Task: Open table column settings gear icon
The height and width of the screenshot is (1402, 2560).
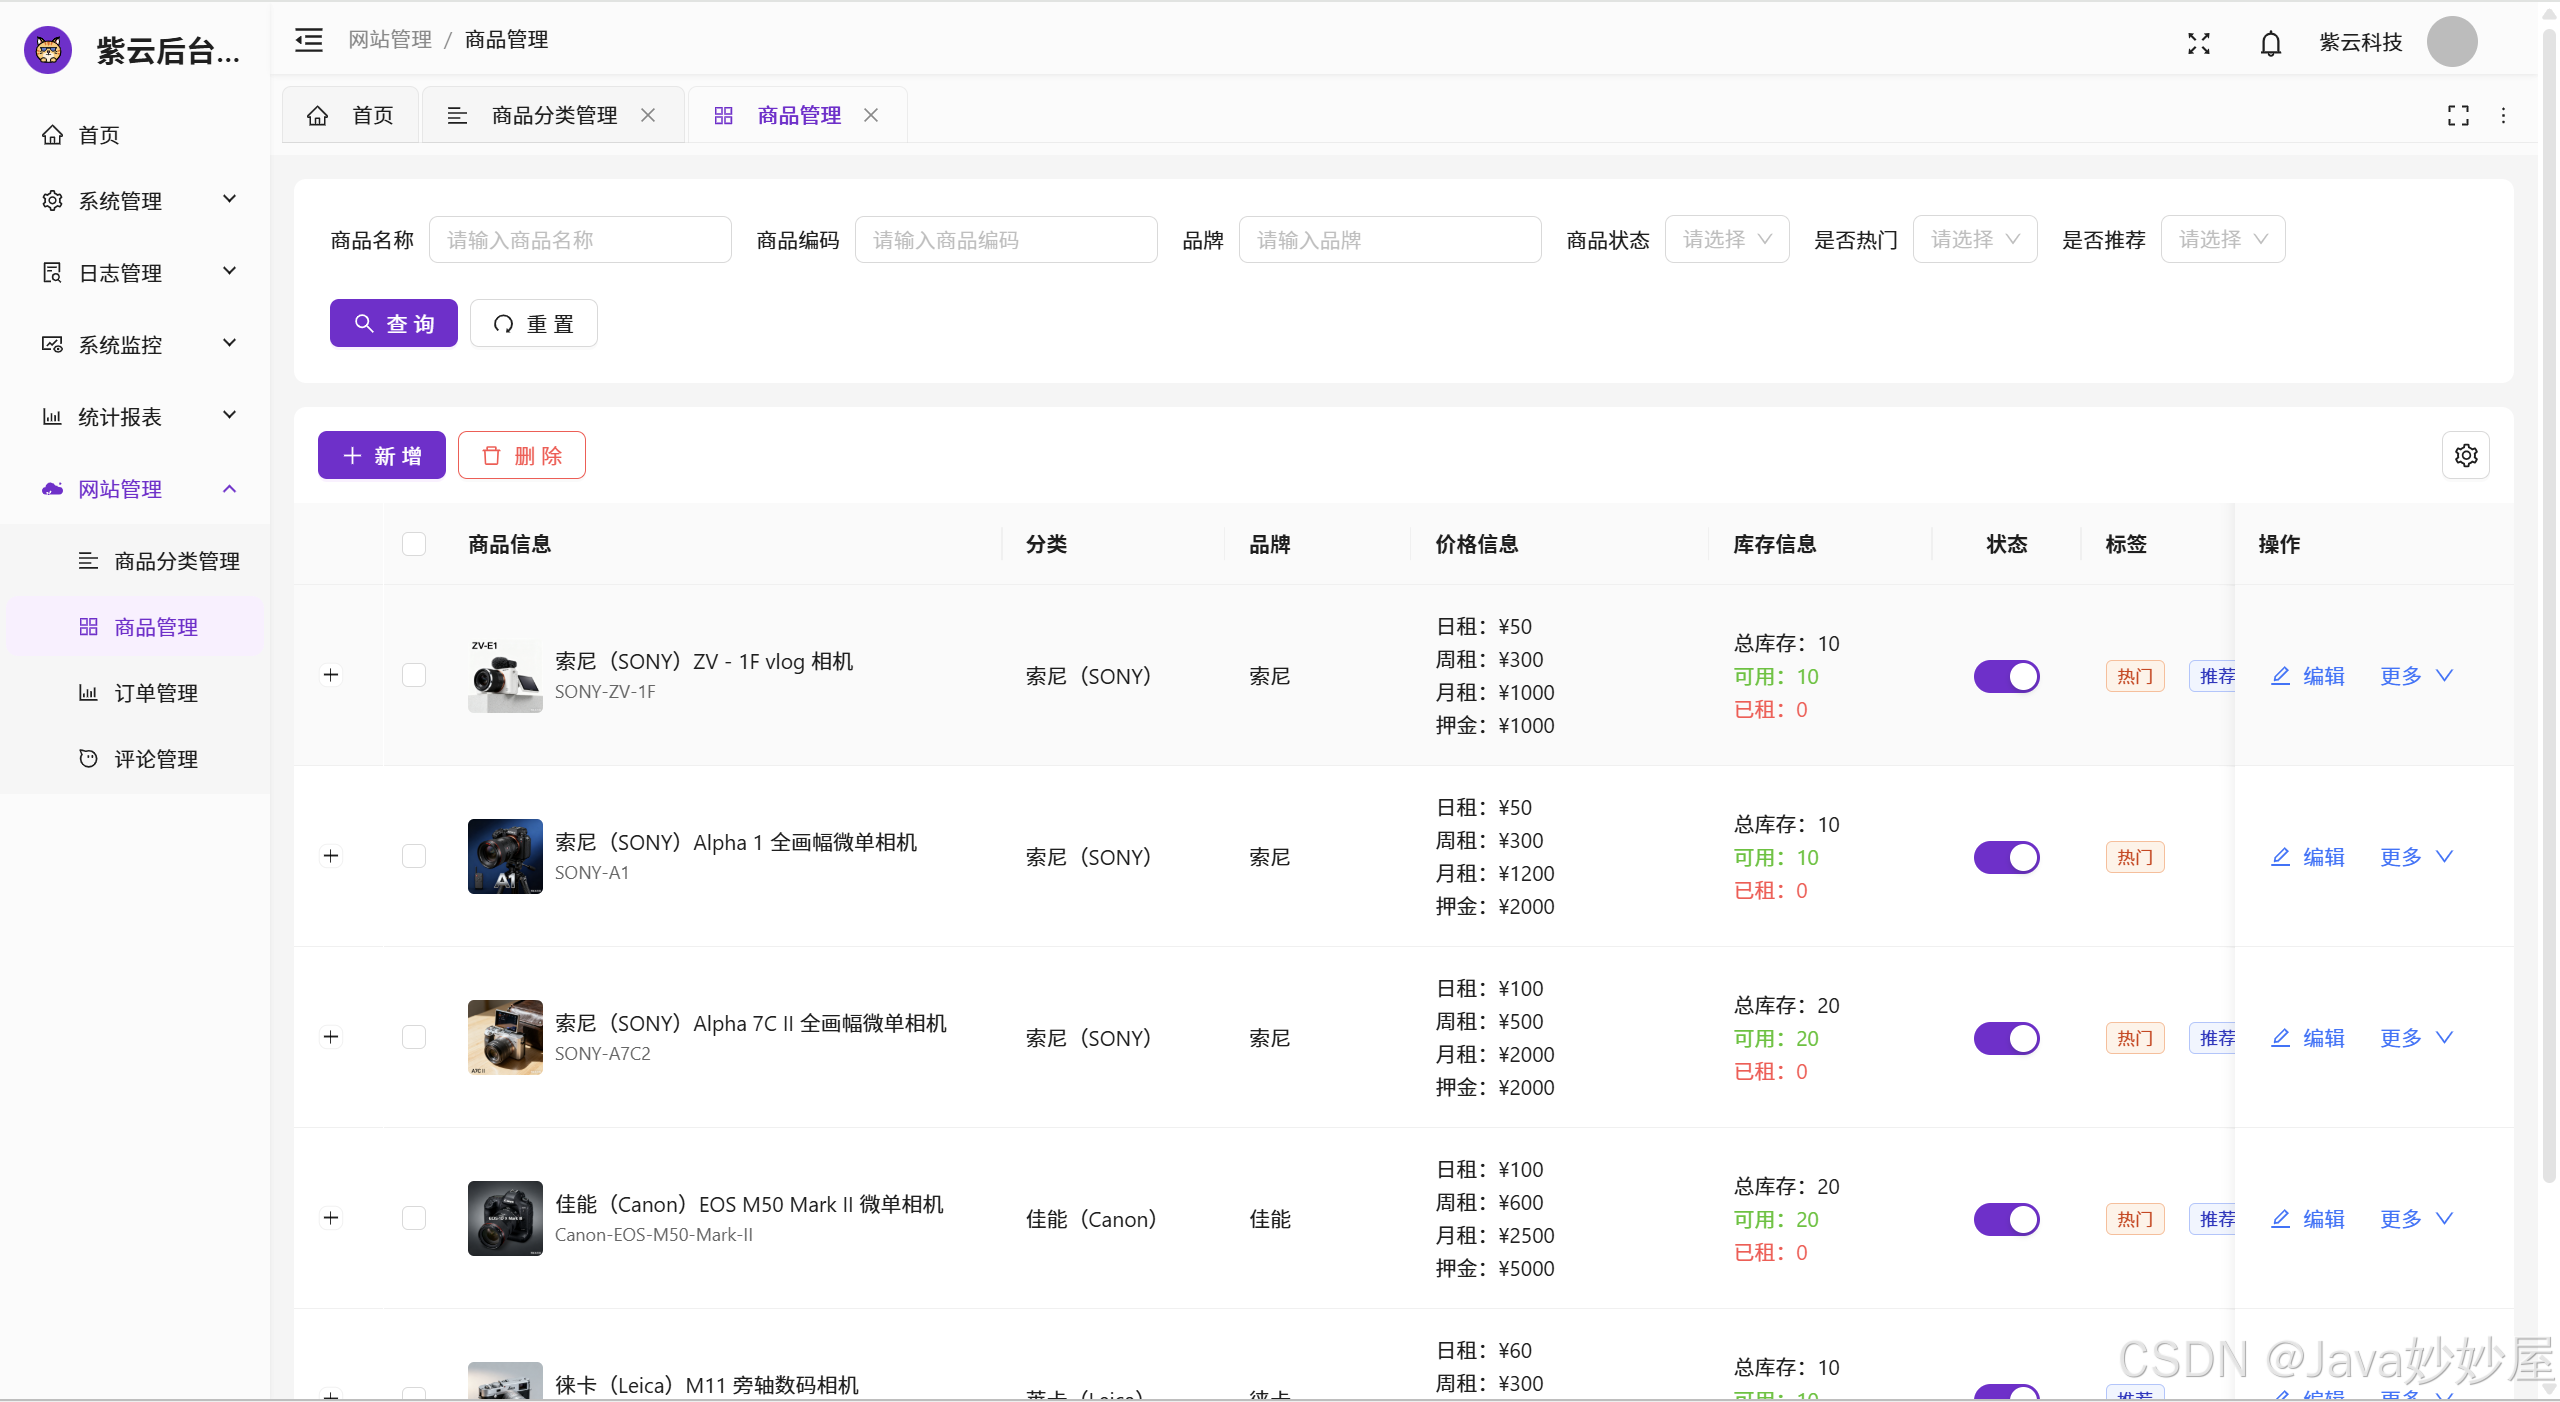Action: (x=2466, y=456)
